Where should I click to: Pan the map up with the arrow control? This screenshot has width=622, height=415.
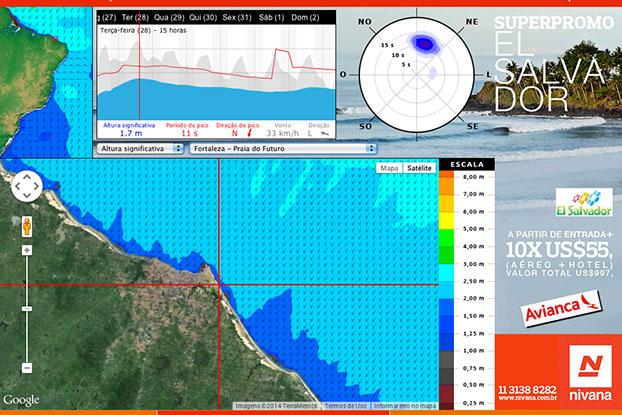[27, 177]
